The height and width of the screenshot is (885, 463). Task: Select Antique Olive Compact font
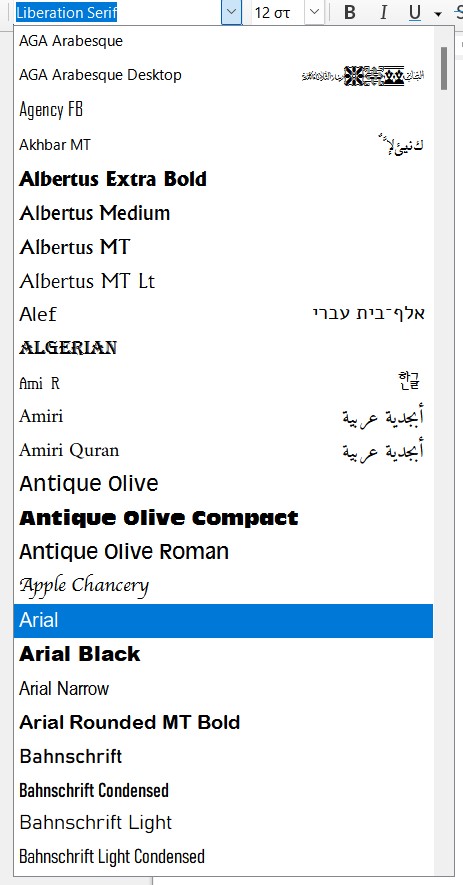223,518
